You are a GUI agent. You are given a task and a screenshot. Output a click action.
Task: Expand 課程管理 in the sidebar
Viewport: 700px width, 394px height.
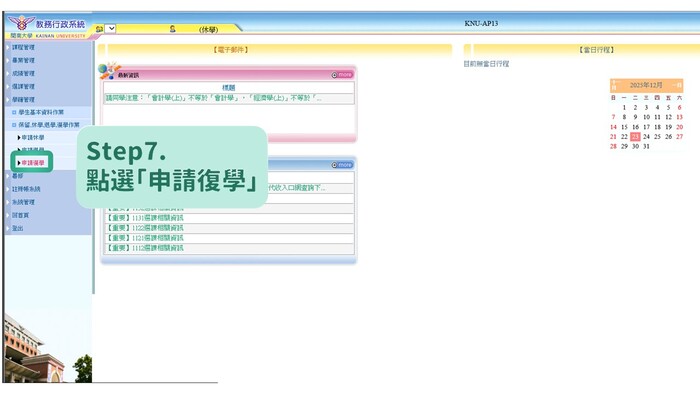(23, 47)
